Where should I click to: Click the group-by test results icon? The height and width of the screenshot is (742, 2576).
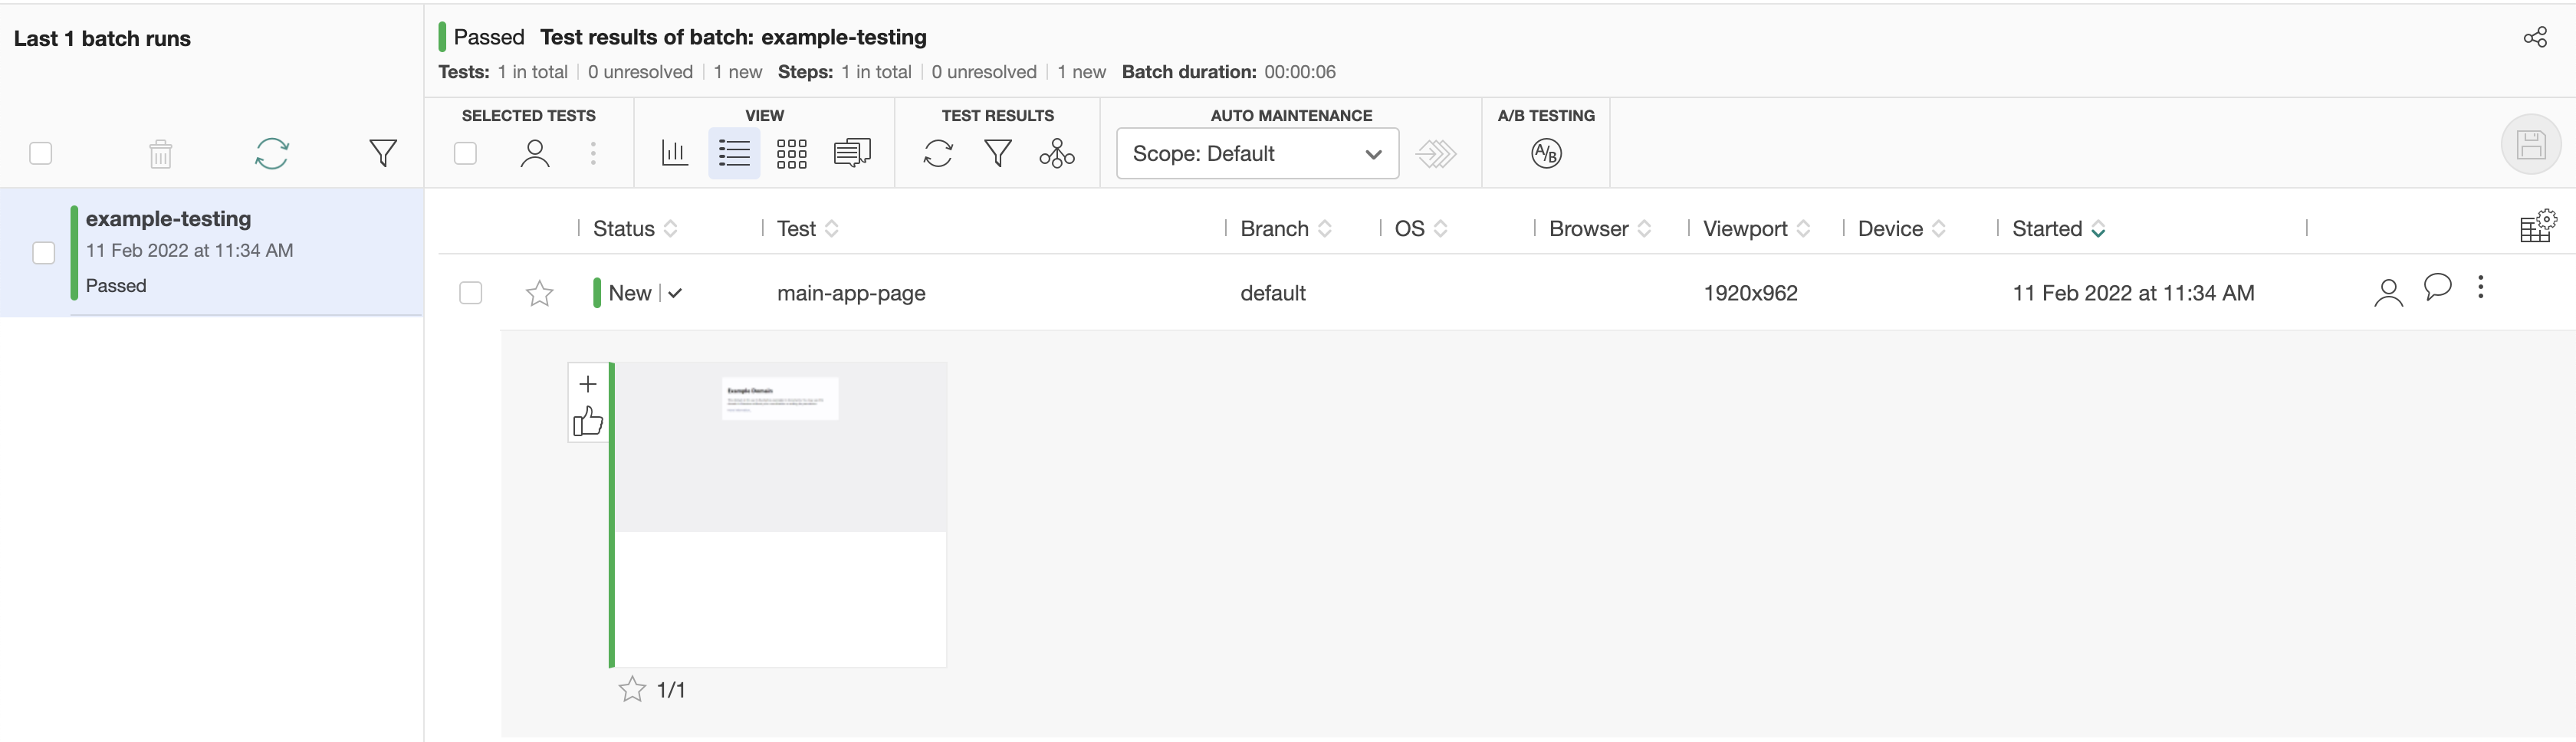[x=1056, y=153]
